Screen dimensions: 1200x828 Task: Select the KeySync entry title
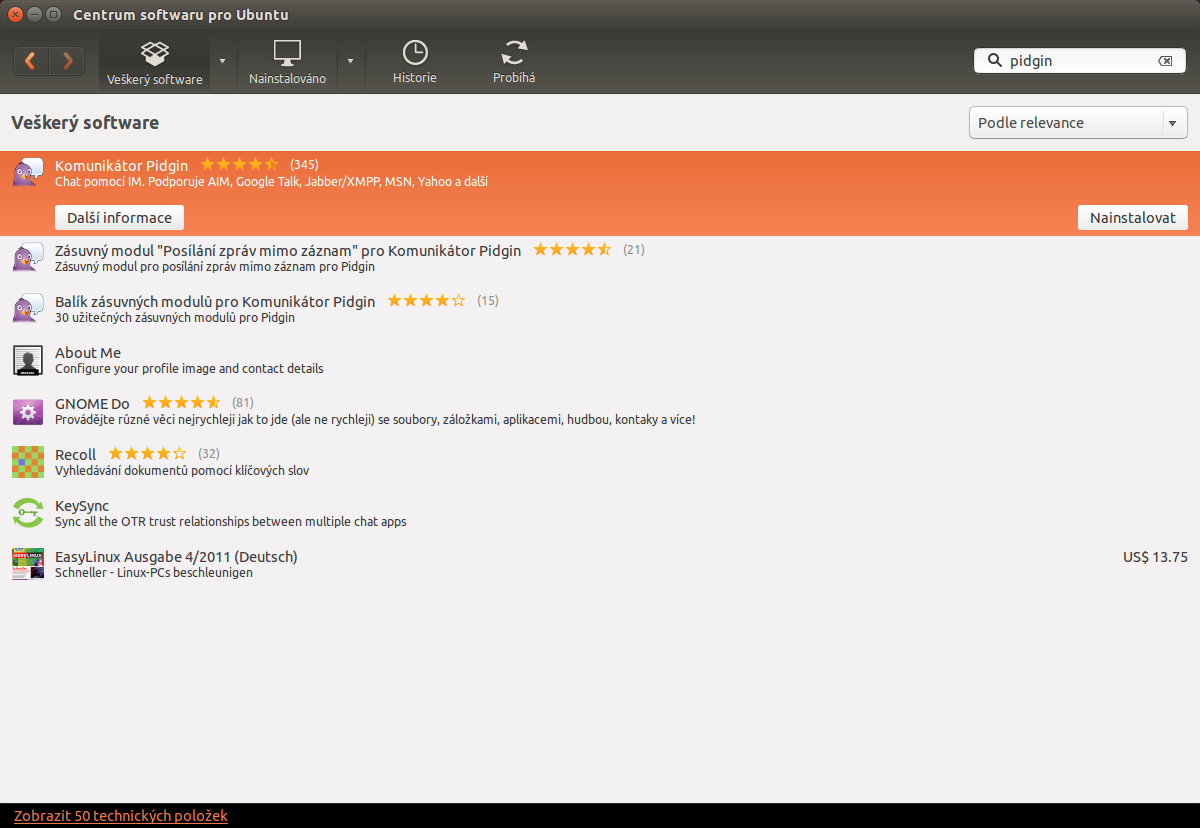(x=82, y=506)
